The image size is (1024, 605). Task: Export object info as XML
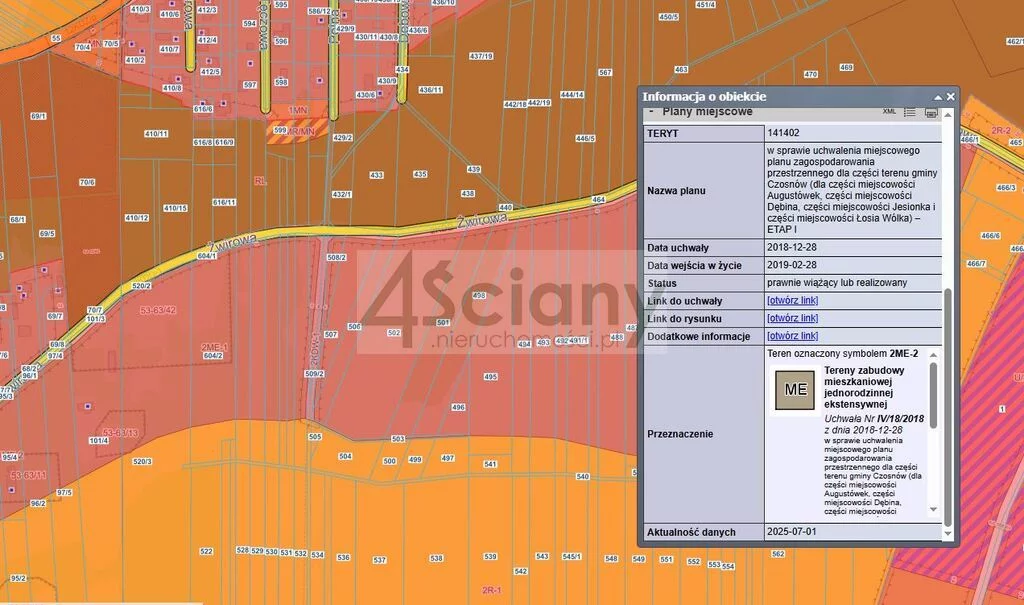(x=889, y=112)
